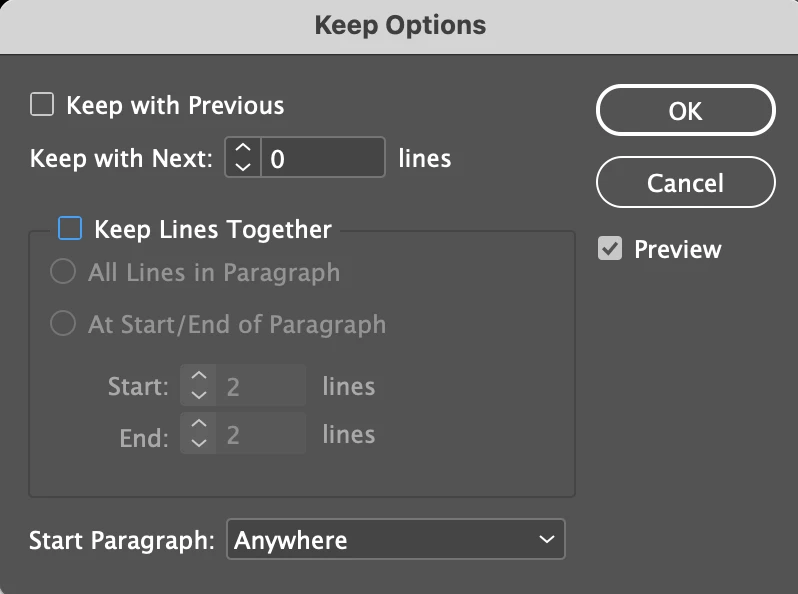The width and height of the screenshot is (798, 594).
Task: Click the Start lines up arrow
Action: [197, 377]
